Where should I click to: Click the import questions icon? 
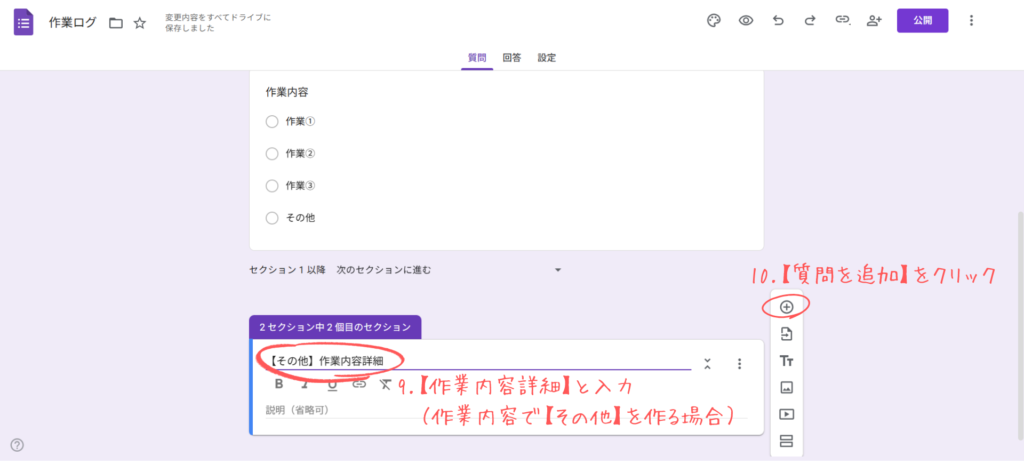[x=786, y=333]
